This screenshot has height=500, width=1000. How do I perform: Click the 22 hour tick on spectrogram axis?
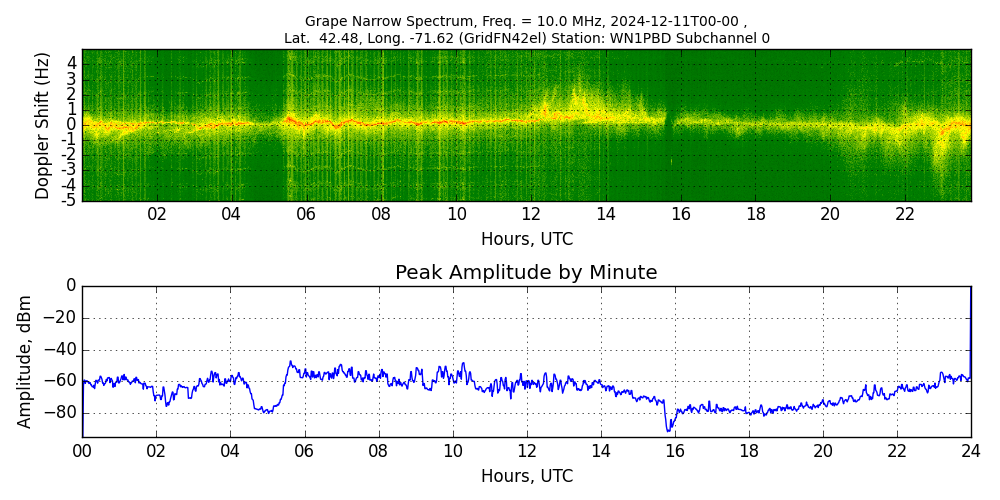(x=905, y=214)
